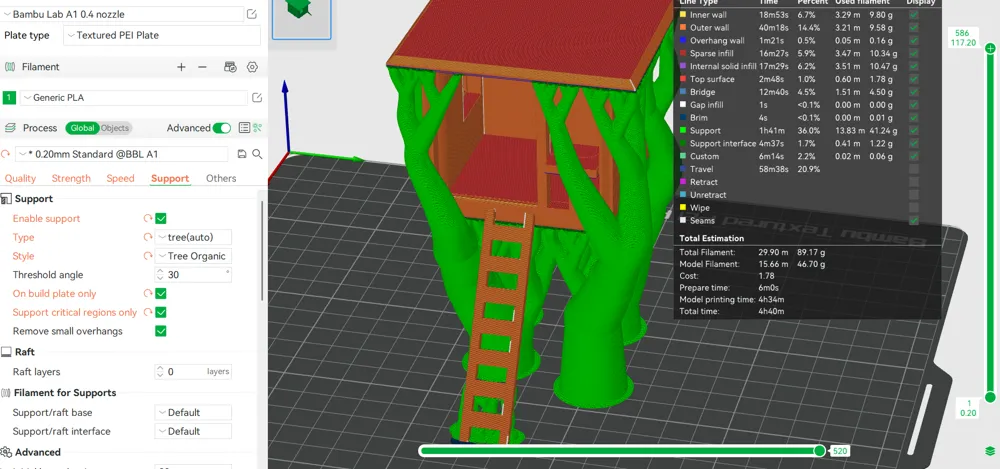Reset support Type to default
This screenshot has height=469, width=1000.
tap(147, 237)
